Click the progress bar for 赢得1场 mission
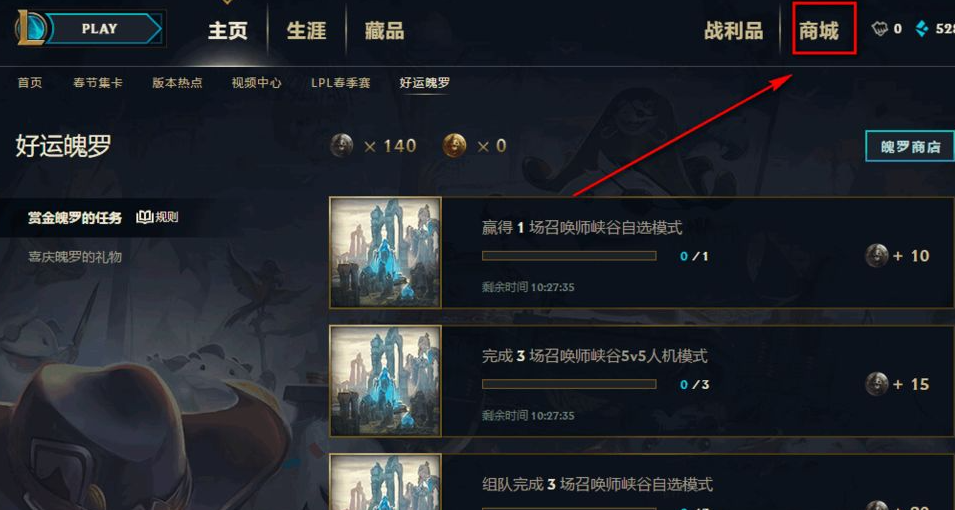Viewport: 955px width, 510px height. [569, 256]
